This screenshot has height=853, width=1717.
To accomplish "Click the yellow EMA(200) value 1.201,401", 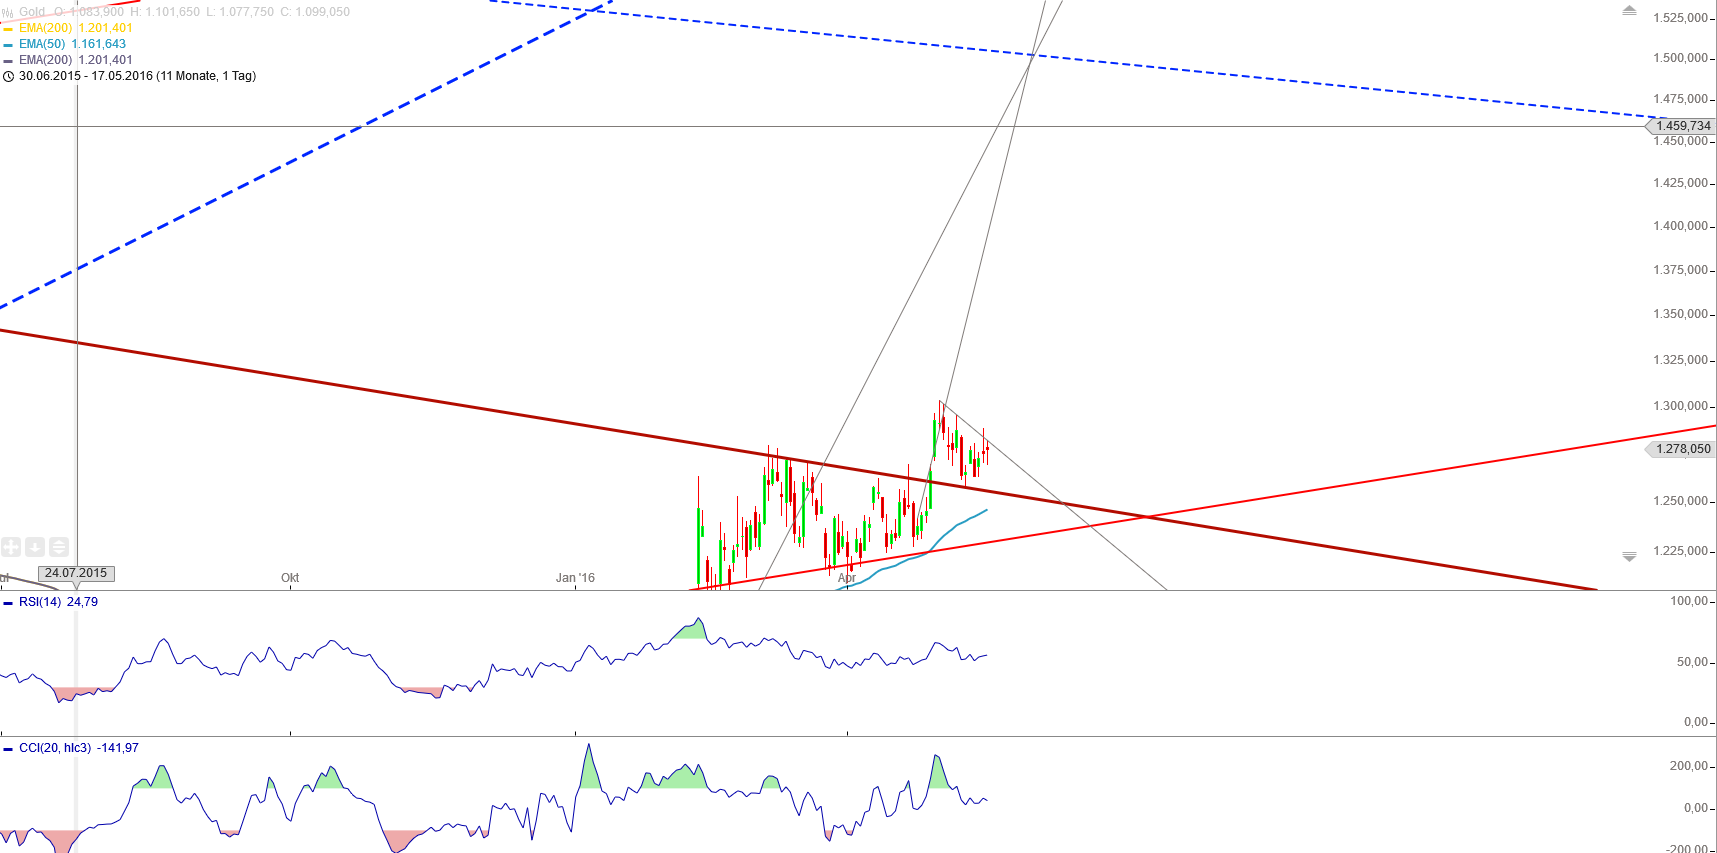I will pos(105,28).
